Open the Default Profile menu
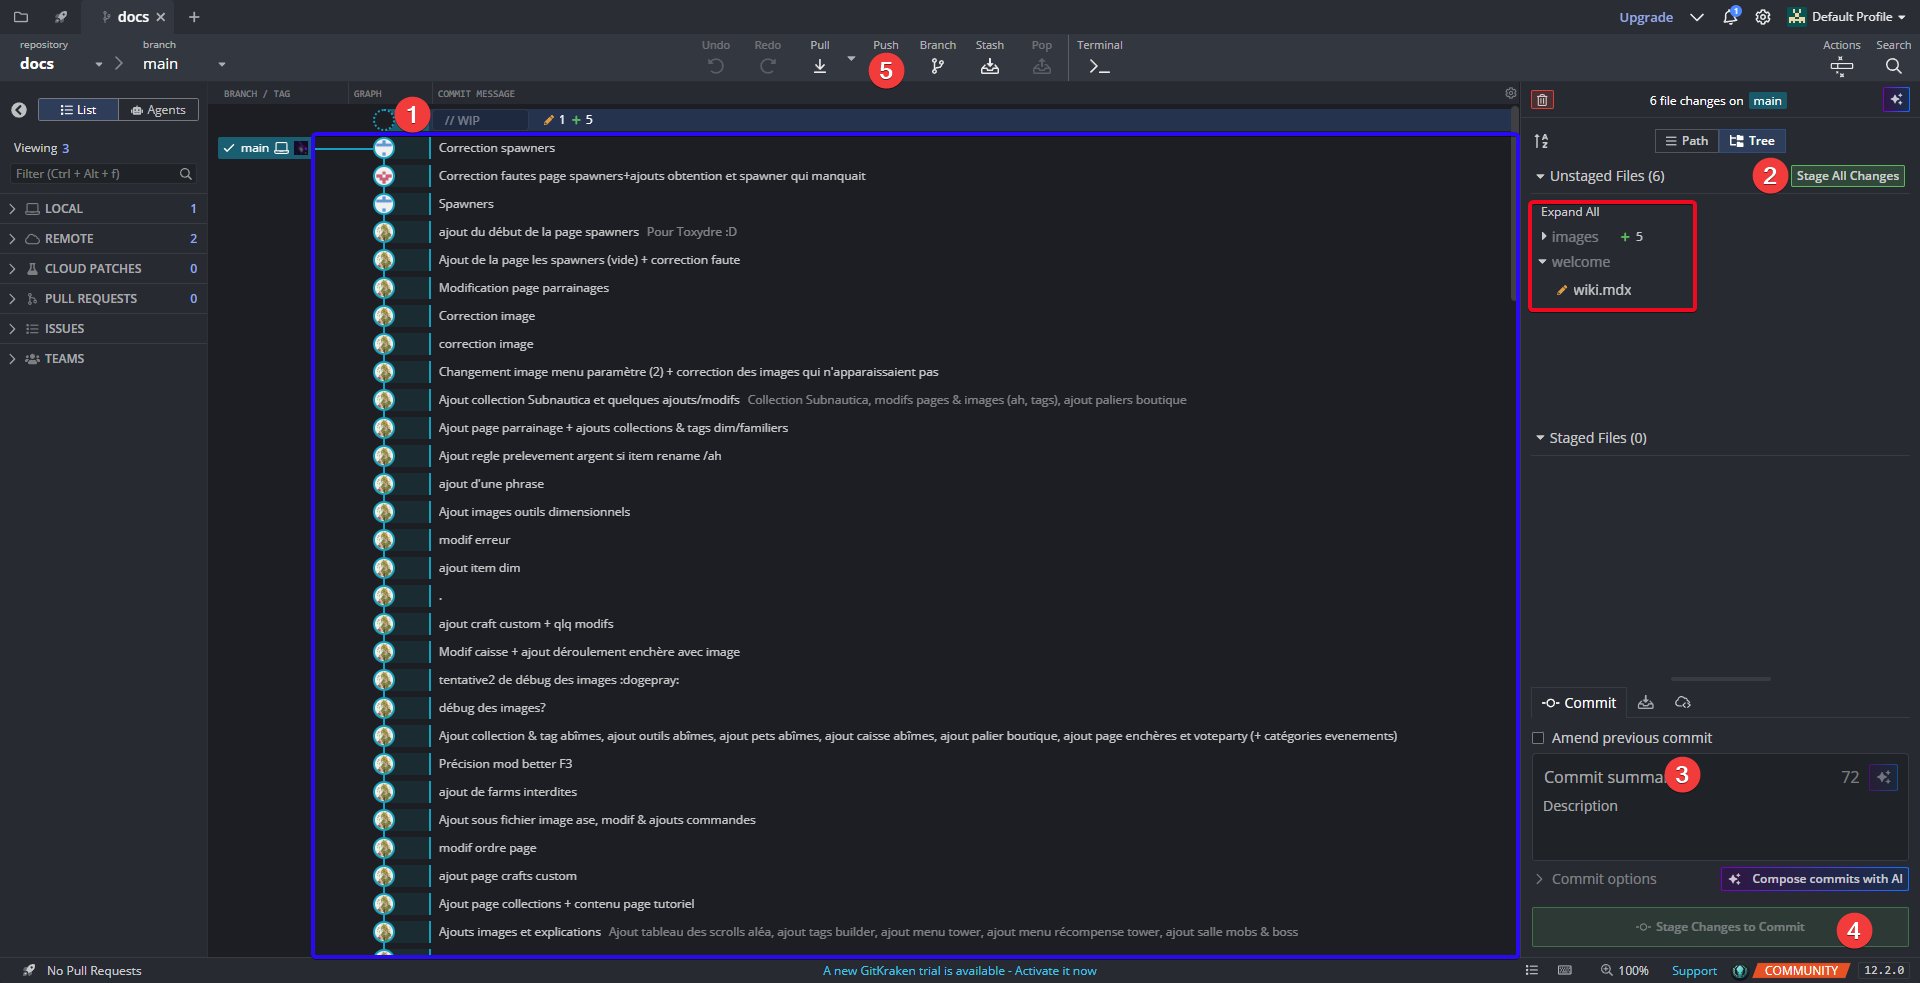 point(1847,17)
